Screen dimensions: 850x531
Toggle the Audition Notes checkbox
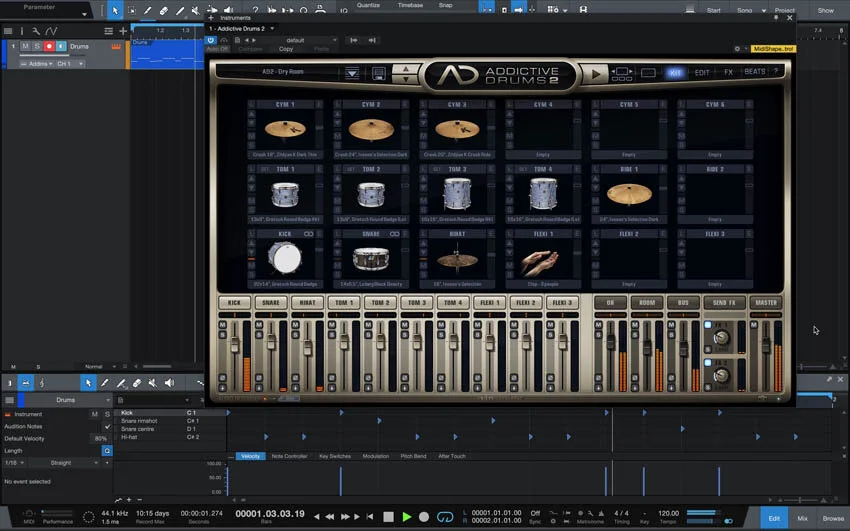(x=108, y=426)
